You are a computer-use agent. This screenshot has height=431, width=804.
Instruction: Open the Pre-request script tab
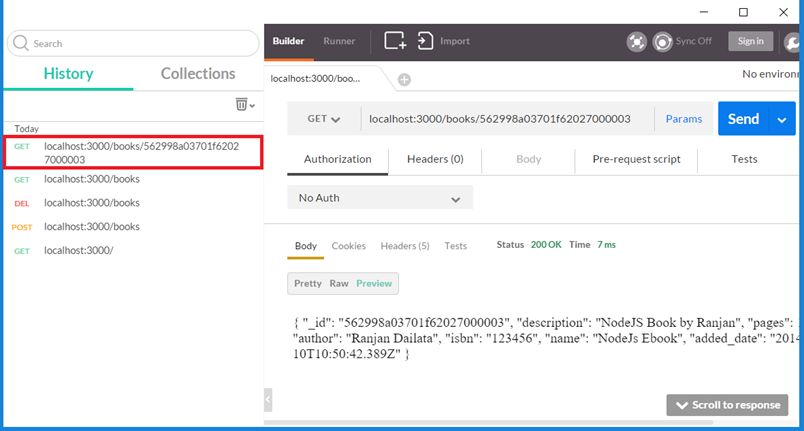point(636,159)
